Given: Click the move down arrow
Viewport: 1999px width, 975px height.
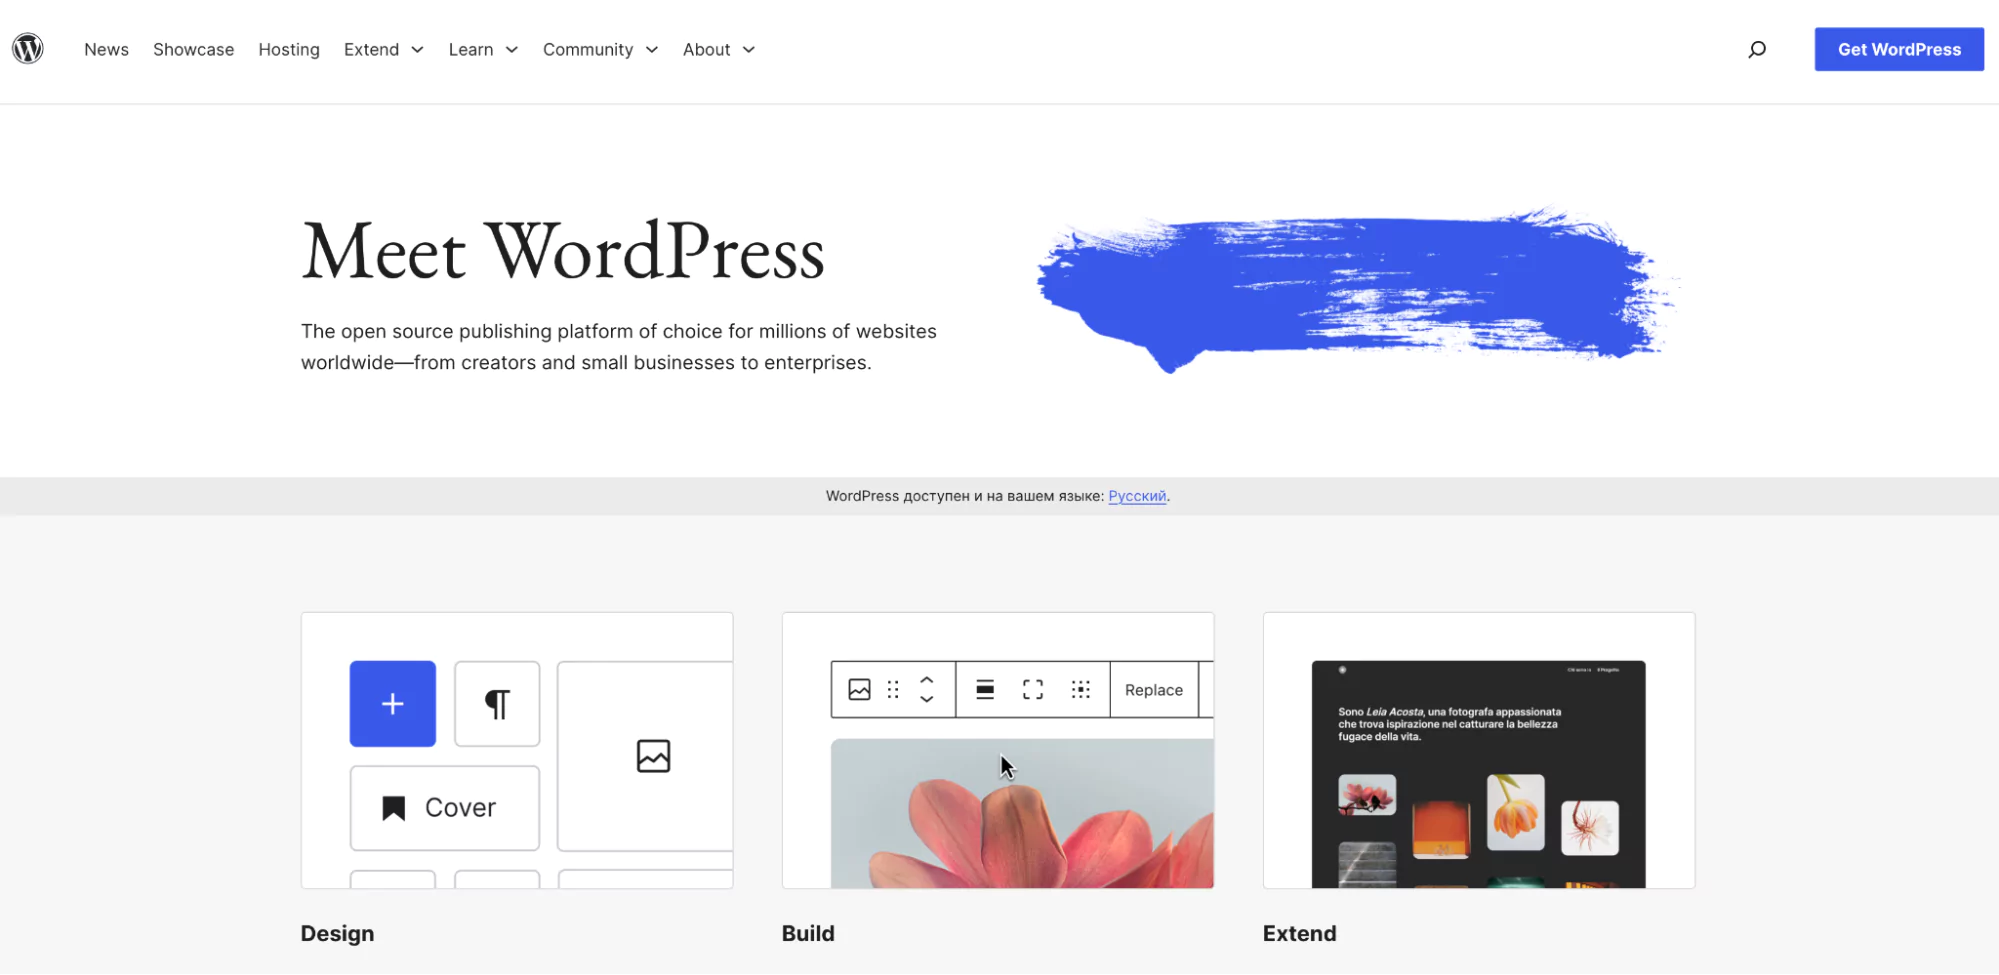Looking at the screenshot, I should 927,699.
